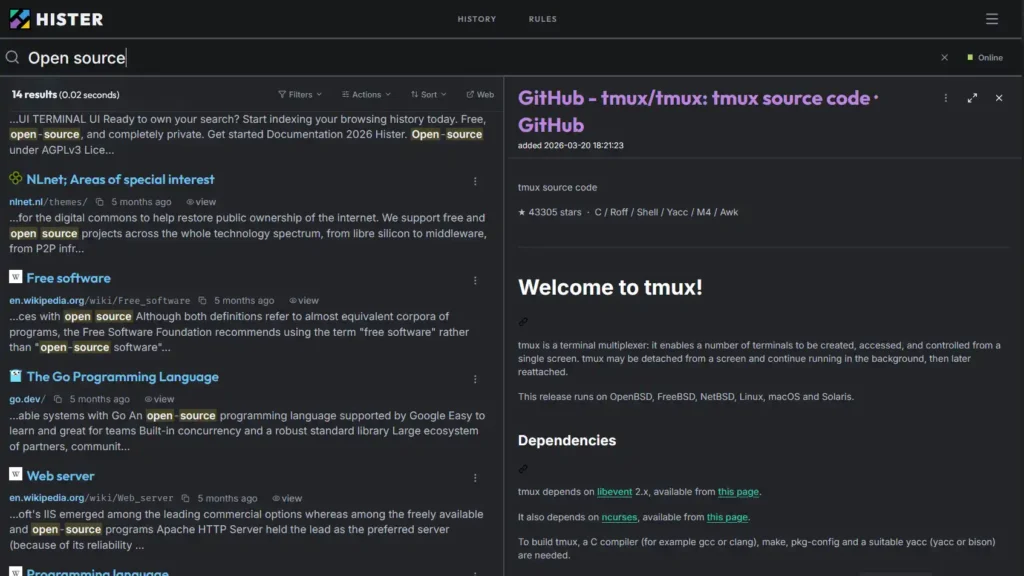Open the en.wikipedia.org/wiki/Web_server URL

tap(91, 498)
